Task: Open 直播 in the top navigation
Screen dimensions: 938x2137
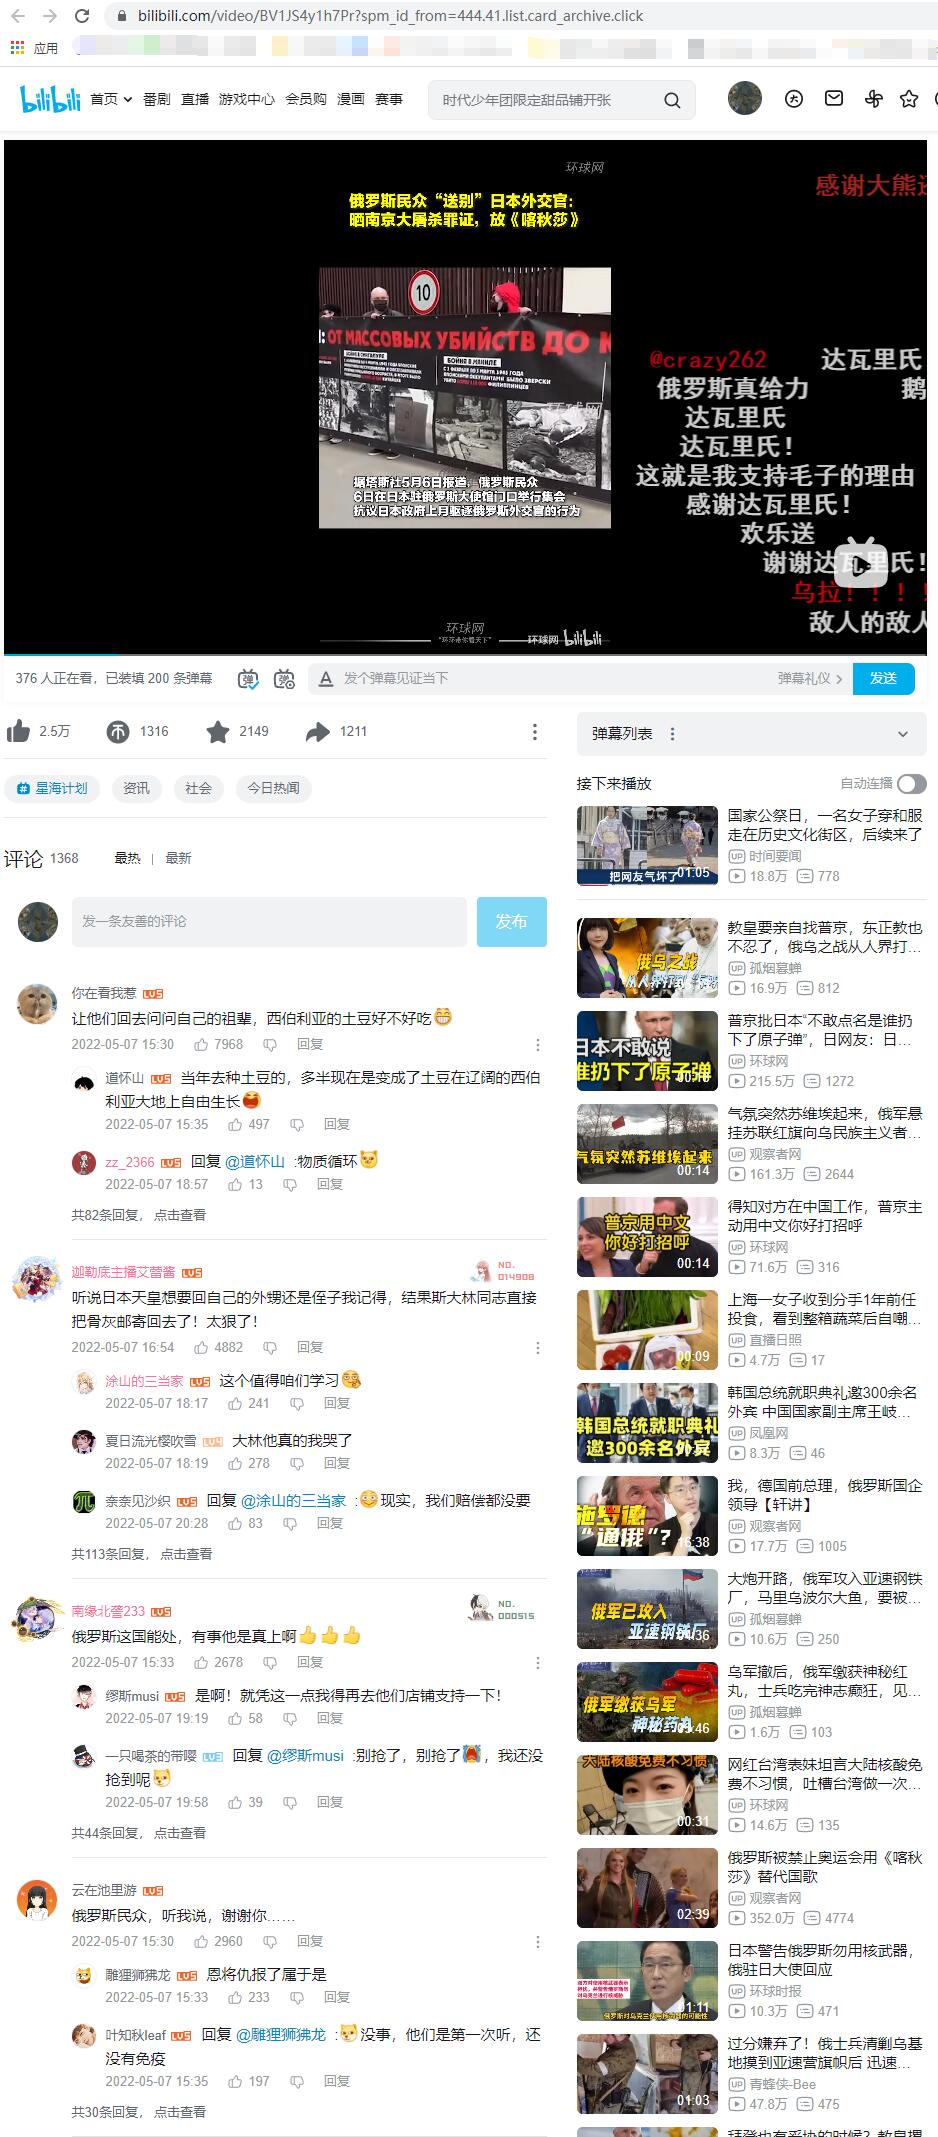Action: point(195,99)
